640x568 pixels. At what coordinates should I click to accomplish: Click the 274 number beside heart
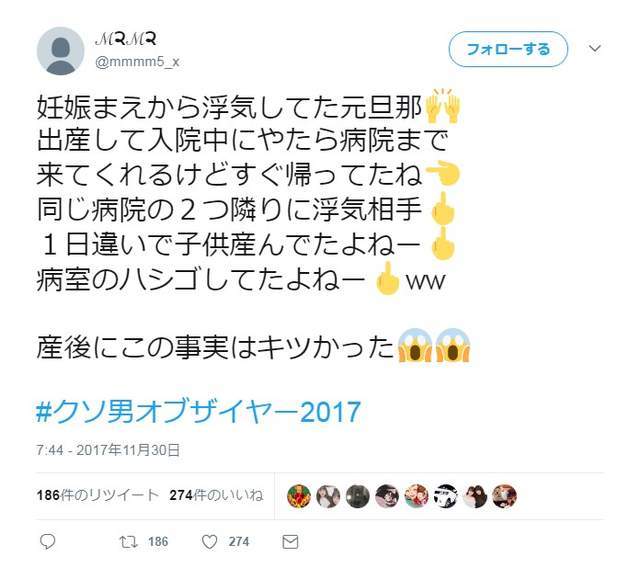click(x=239, y=542)
